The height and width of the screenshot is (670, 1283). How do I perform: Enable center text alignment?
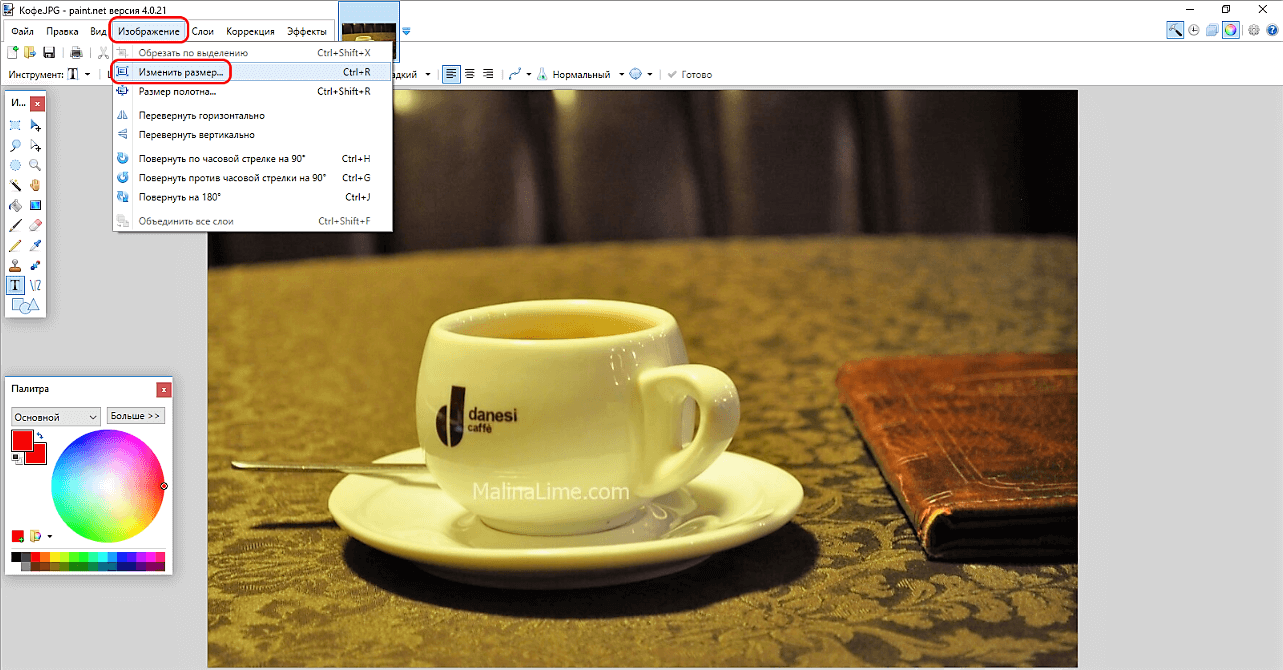(x=468, y=74)
